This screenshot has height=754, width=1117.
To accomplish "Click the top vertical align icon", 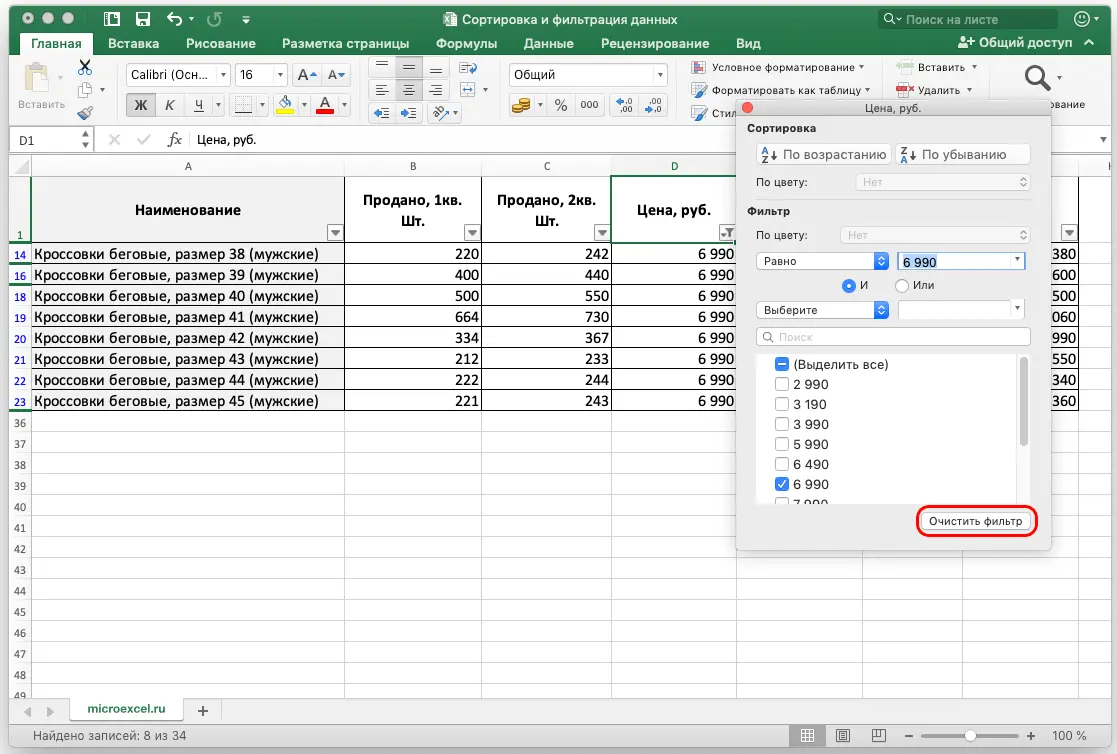I will [382, 67].
